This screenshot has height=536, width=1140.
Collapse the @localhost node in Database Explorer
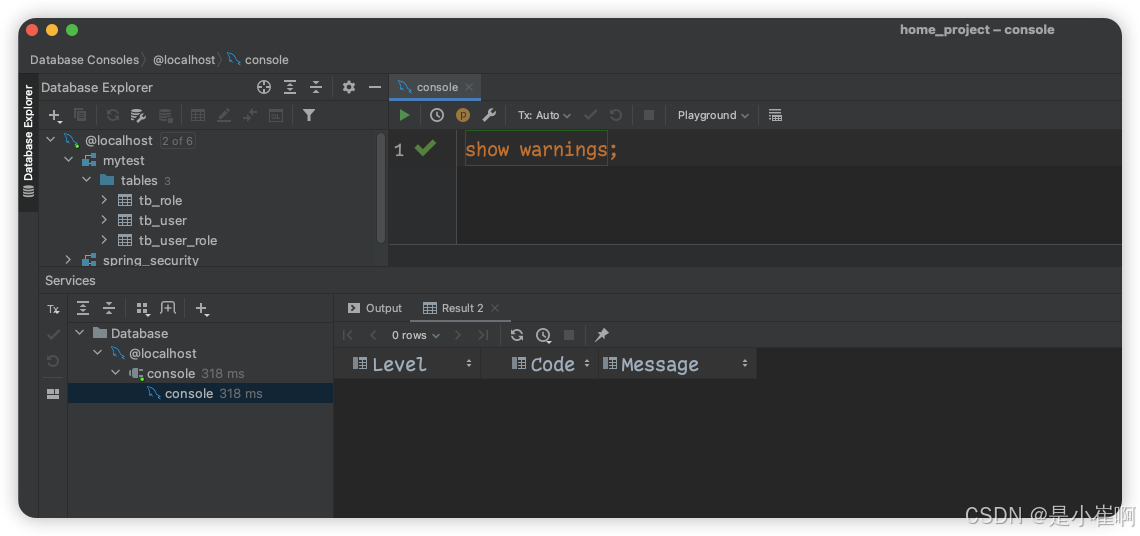click(51, 140)
